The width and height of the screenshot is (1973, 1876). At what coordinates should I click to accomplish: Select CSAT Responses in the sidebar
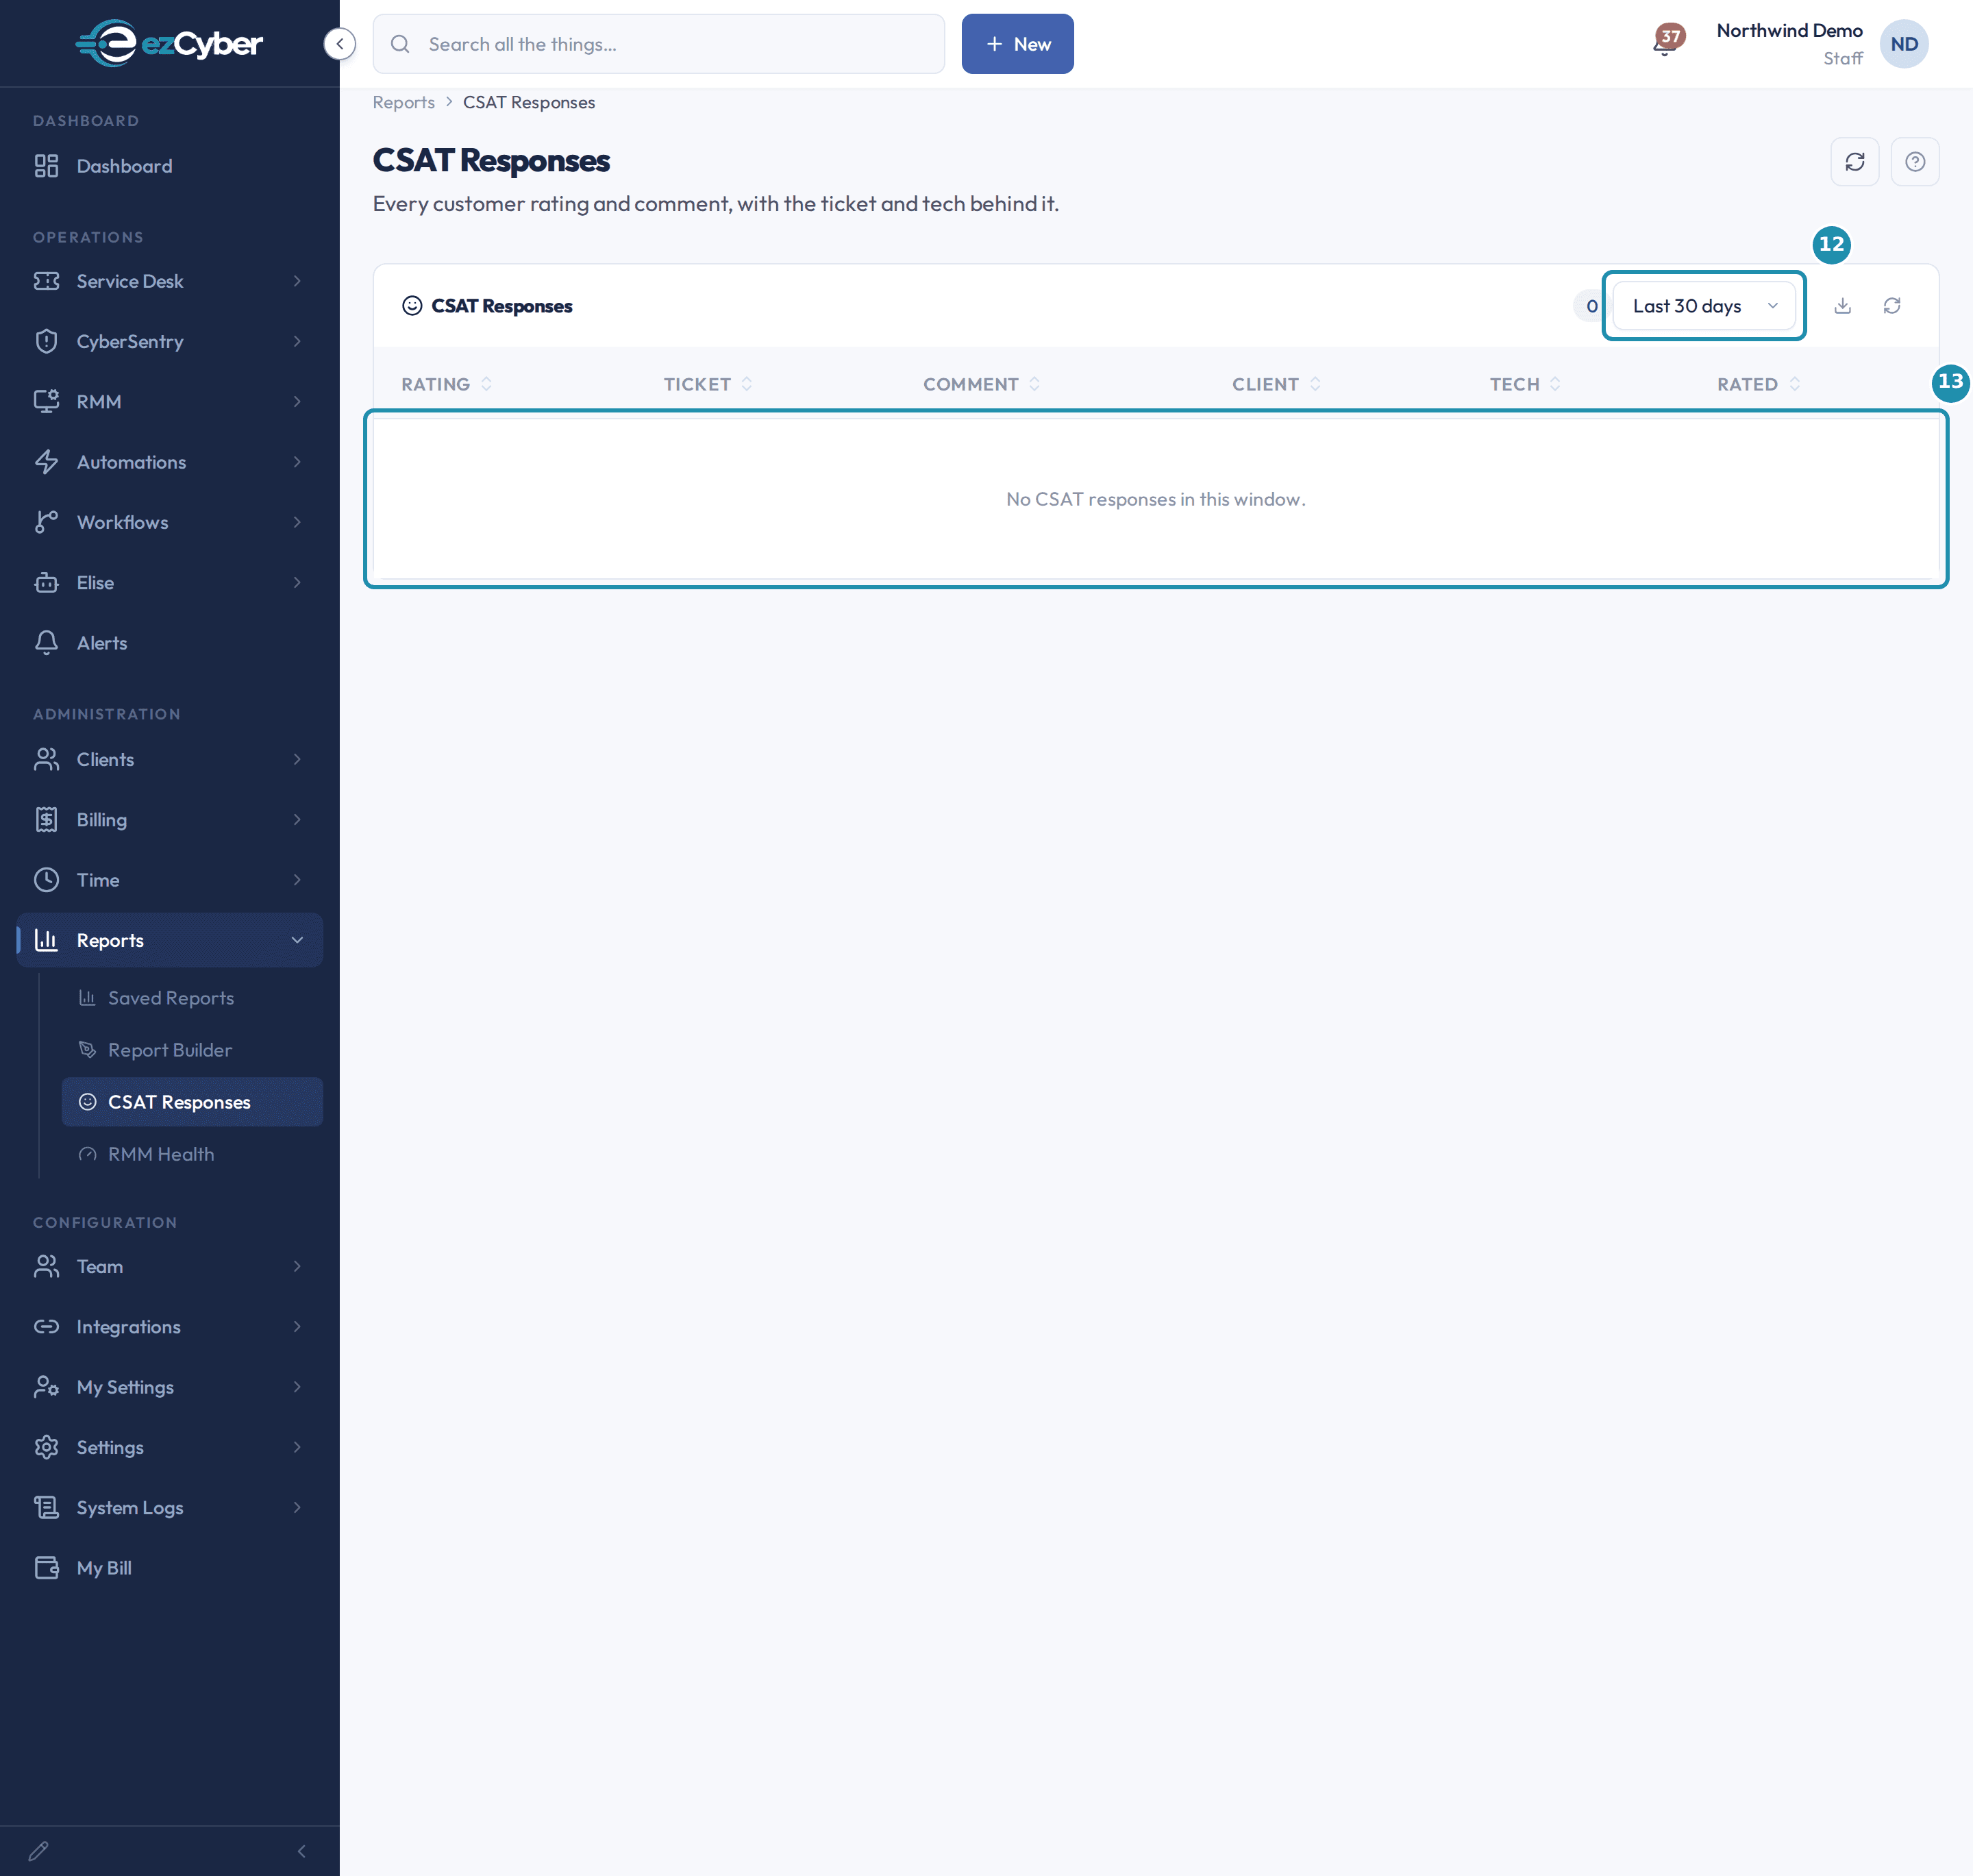(192, 1102)
